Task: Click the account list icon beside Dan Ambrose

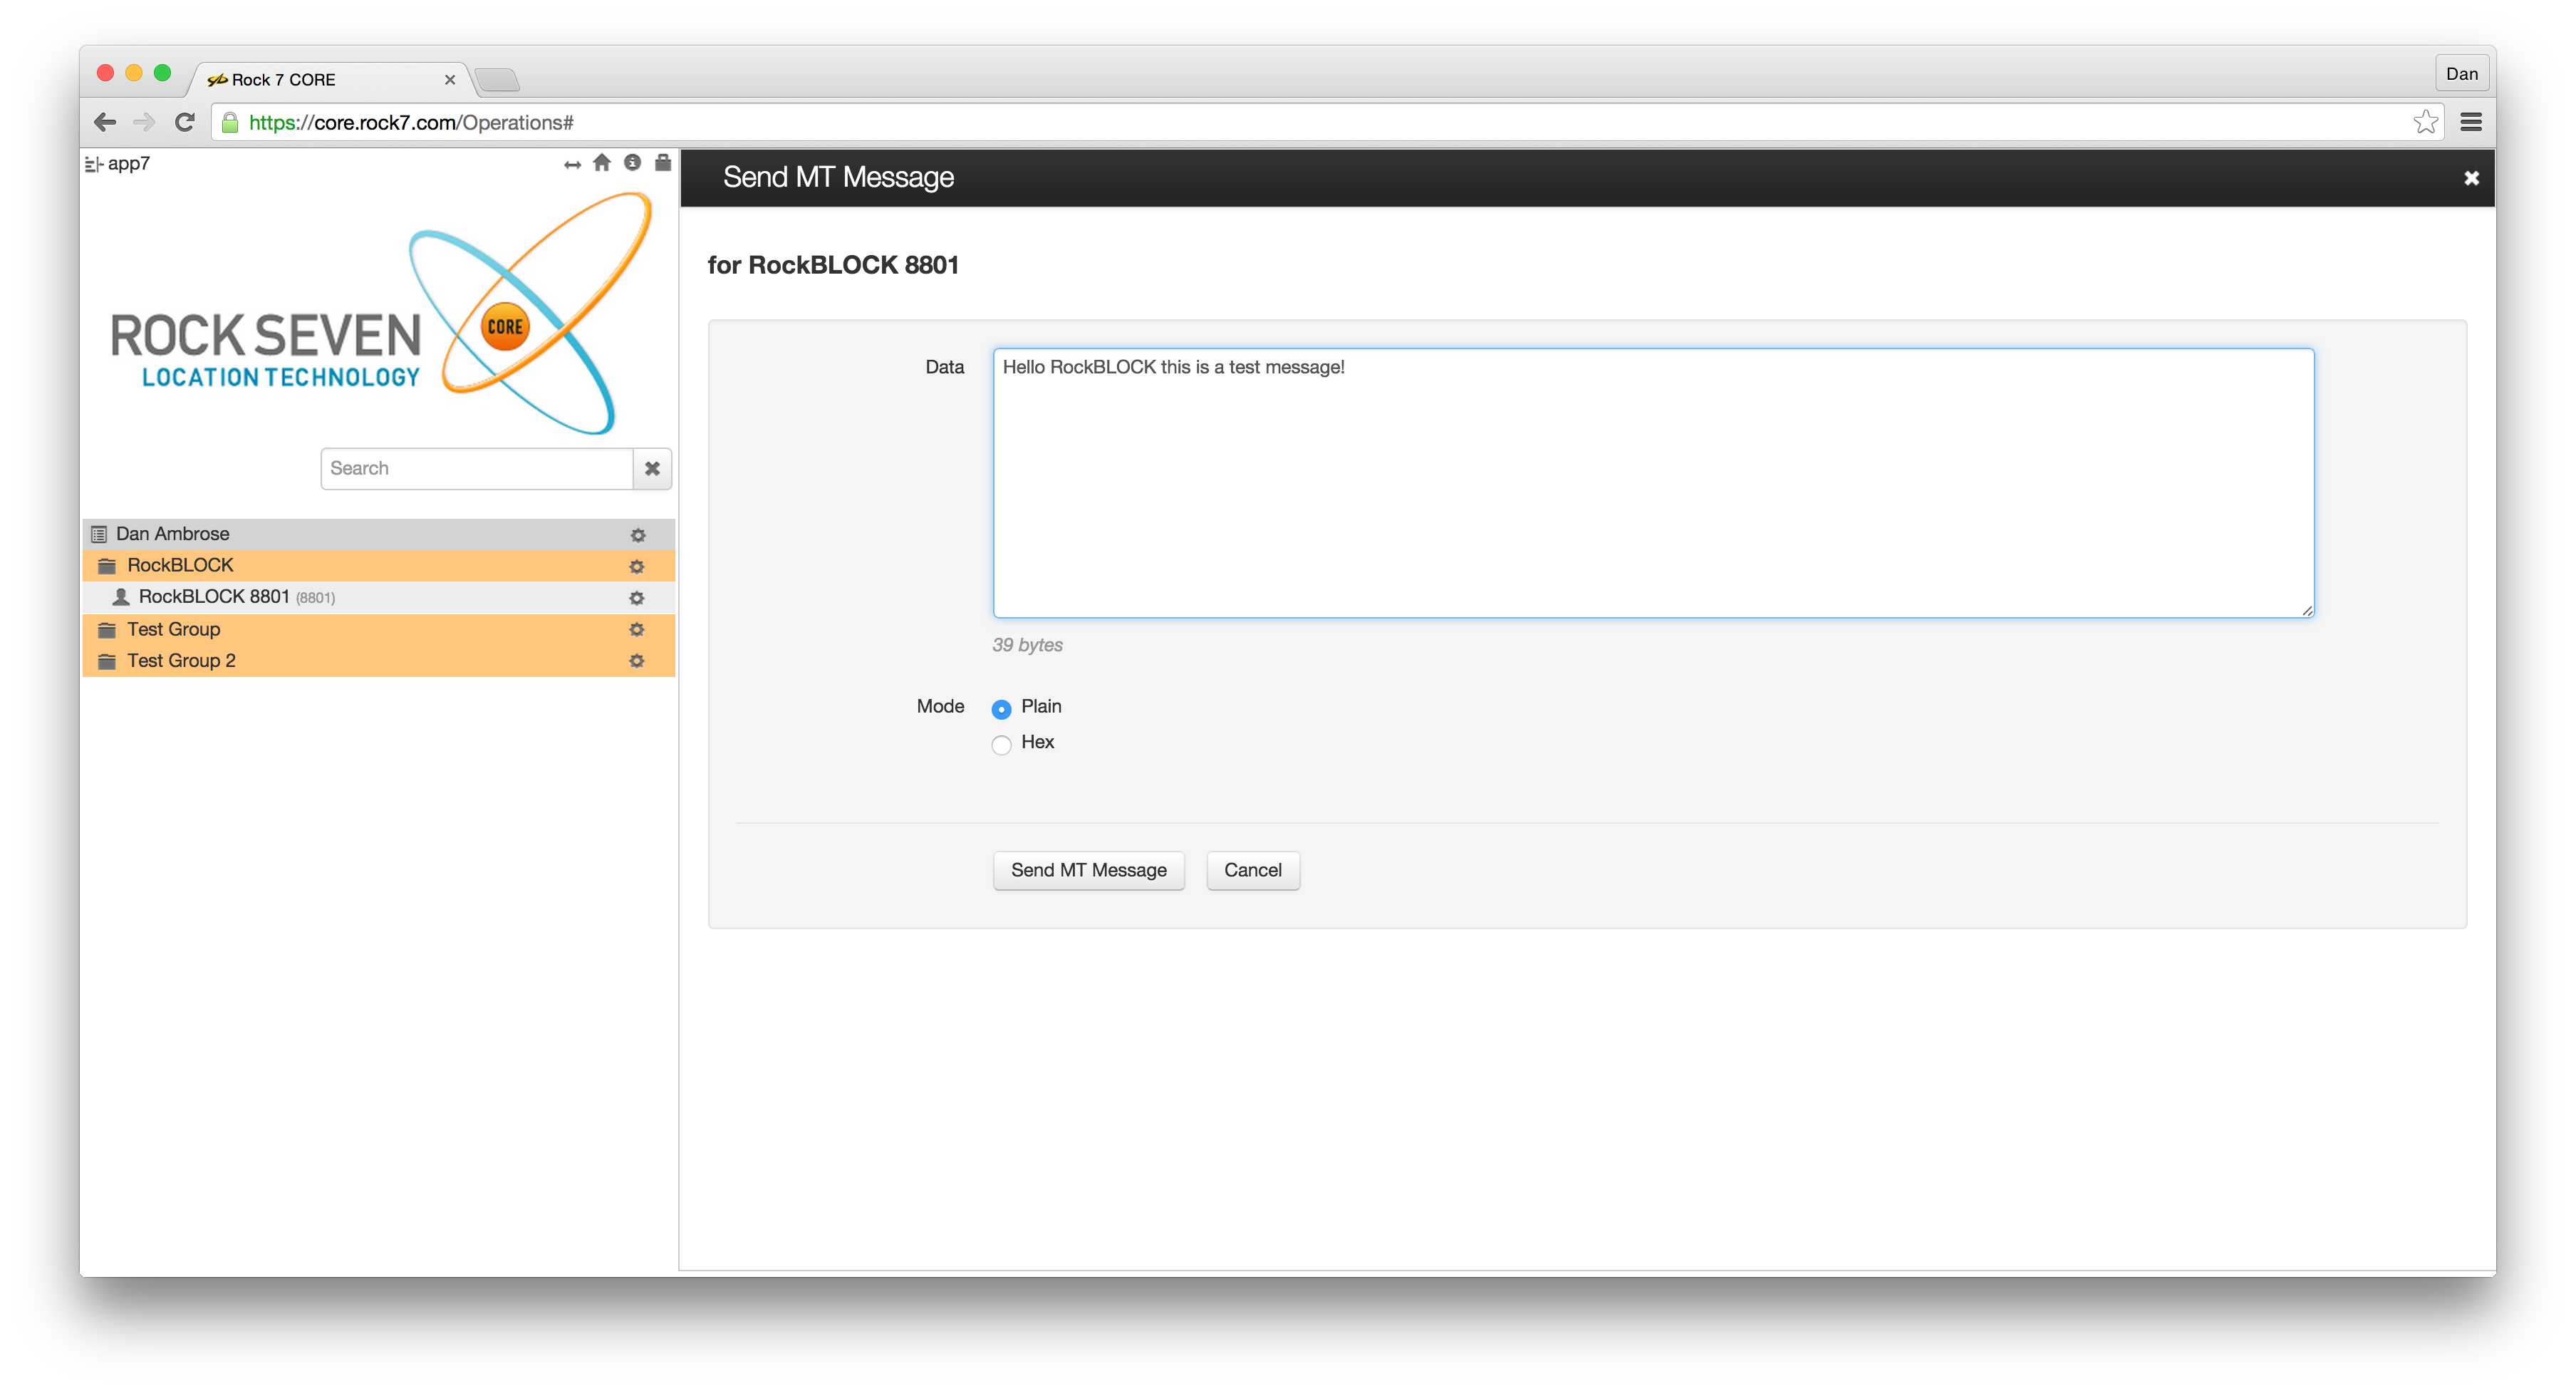Action: pyautogui.click(x=99, y=534)
